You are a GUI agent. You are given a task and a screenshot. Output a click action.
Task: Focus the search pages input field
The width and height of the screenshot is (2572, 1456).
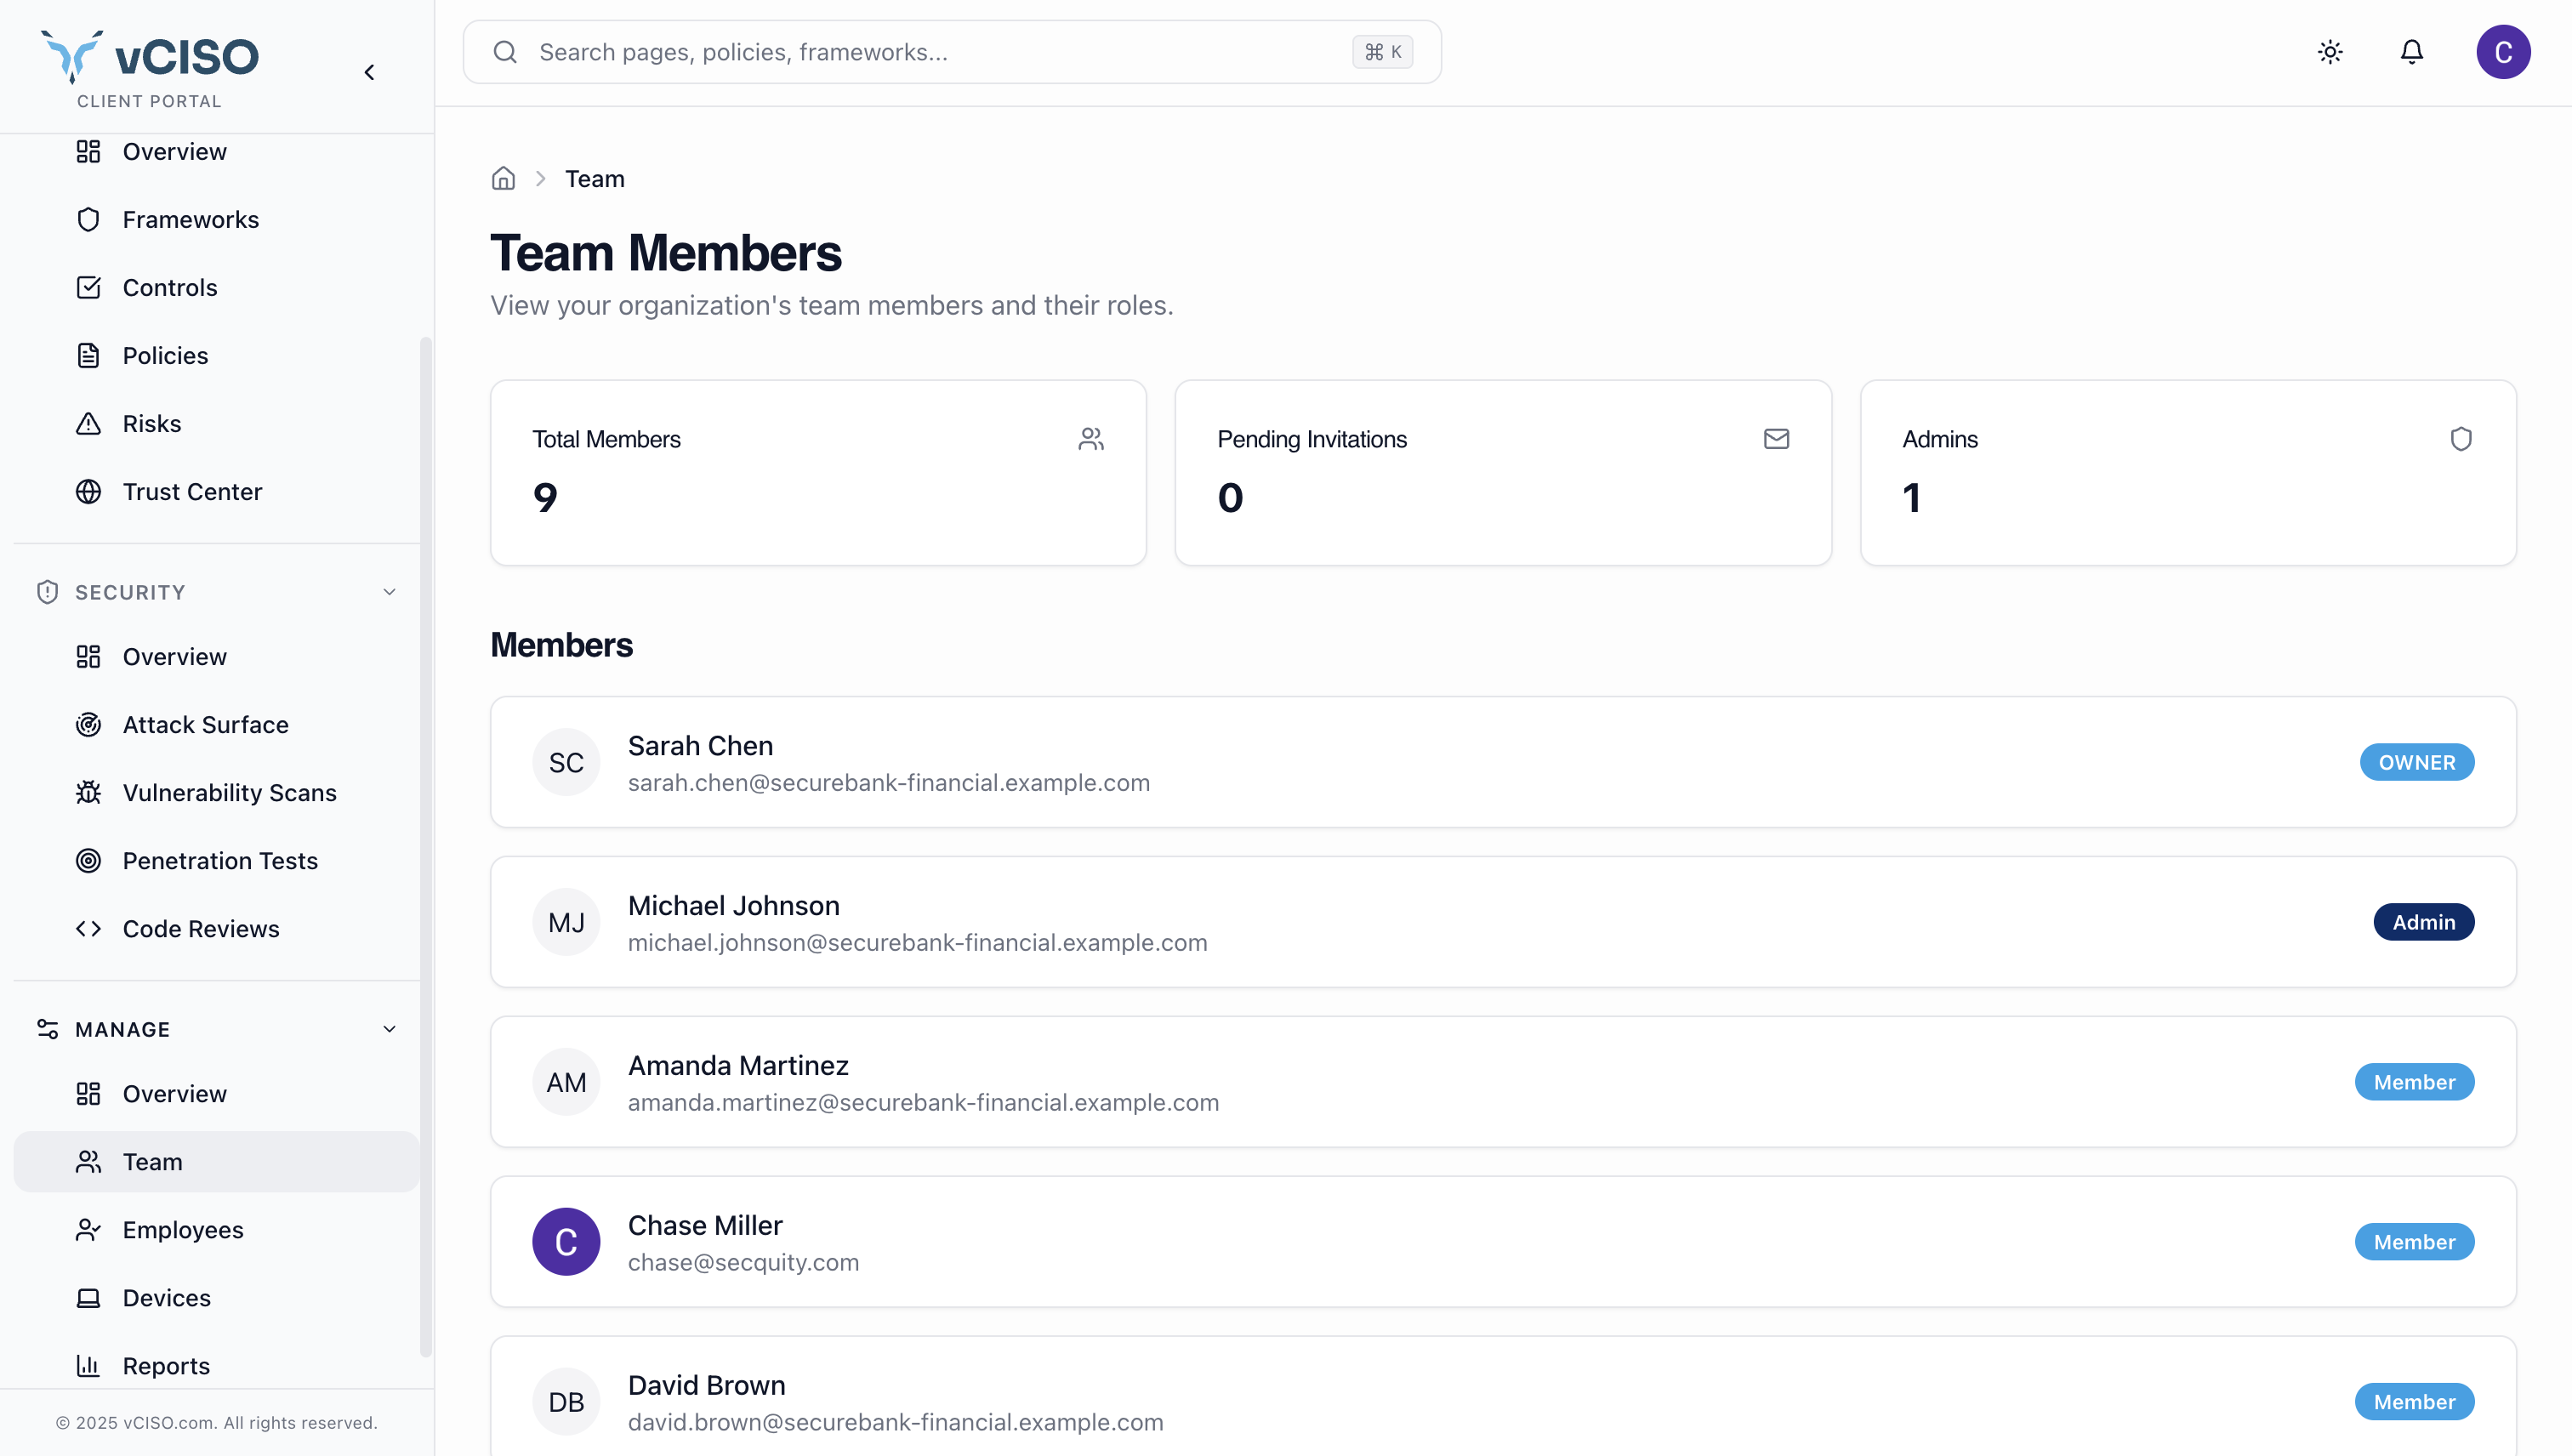(952, 52)
